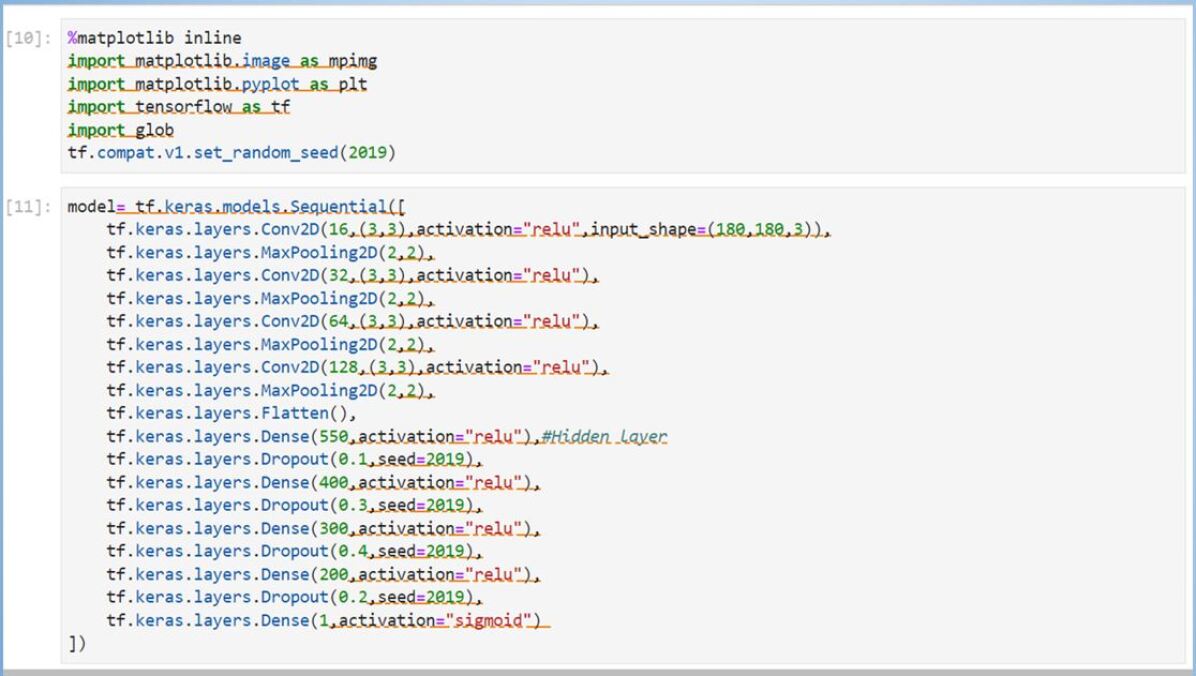The height and width of the screenshot is (676, 1196).
Task: Click the Conv2D(32 layer line
Action: click(352, 275)
